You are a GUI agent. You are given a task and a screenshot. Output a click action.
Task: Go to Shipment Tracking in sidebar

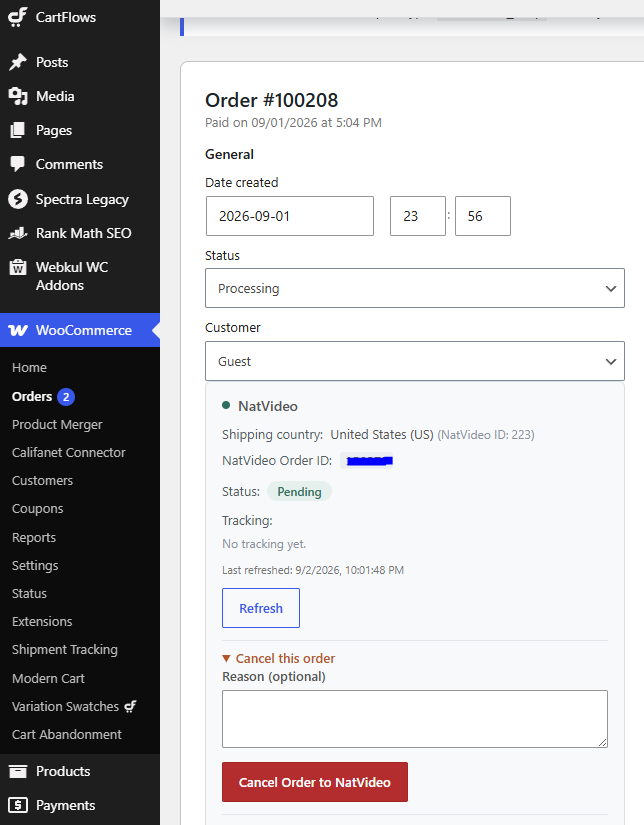[65, 649]
